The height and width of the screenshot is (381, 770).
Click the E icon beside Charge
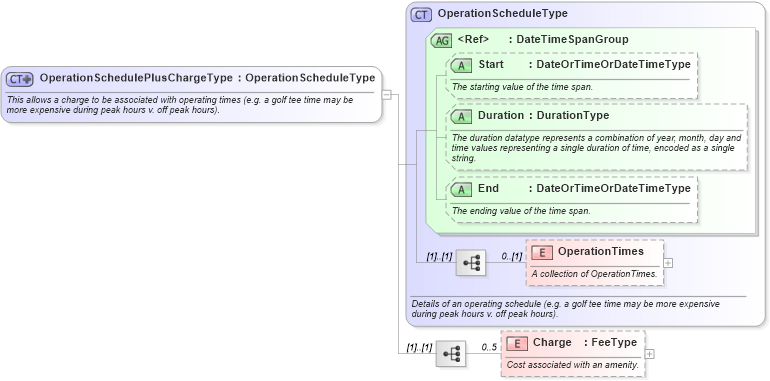517,343
